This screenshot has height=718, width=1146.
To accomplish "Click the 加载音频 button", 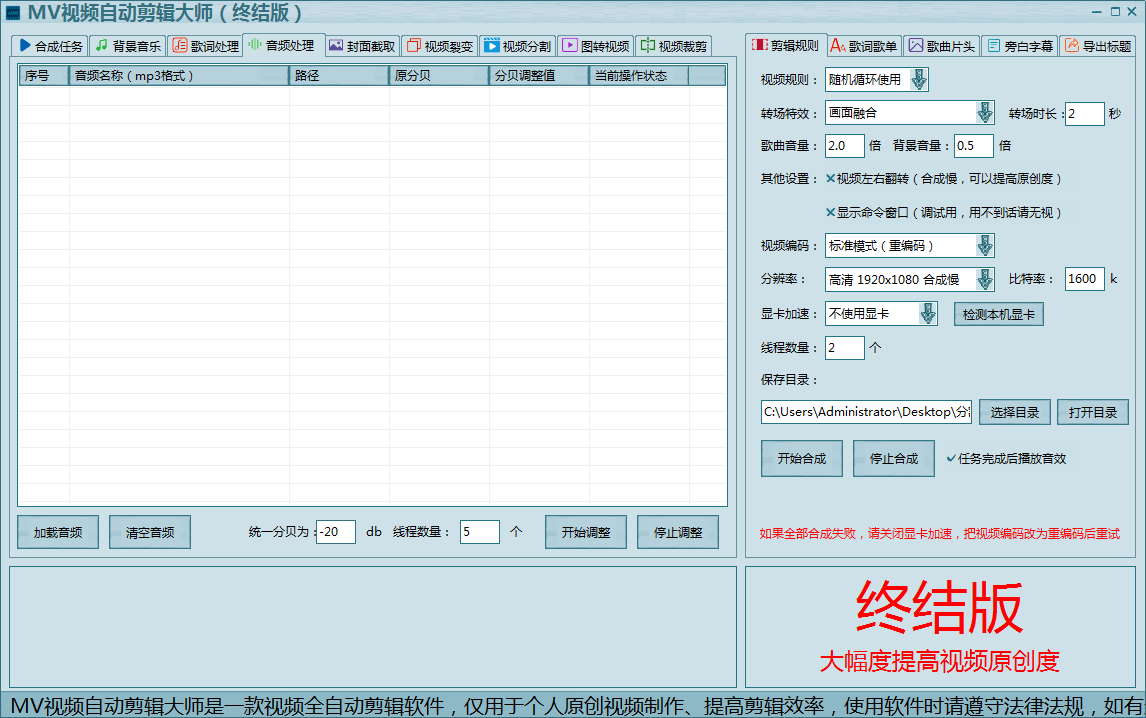I will [x=58, y=532].
